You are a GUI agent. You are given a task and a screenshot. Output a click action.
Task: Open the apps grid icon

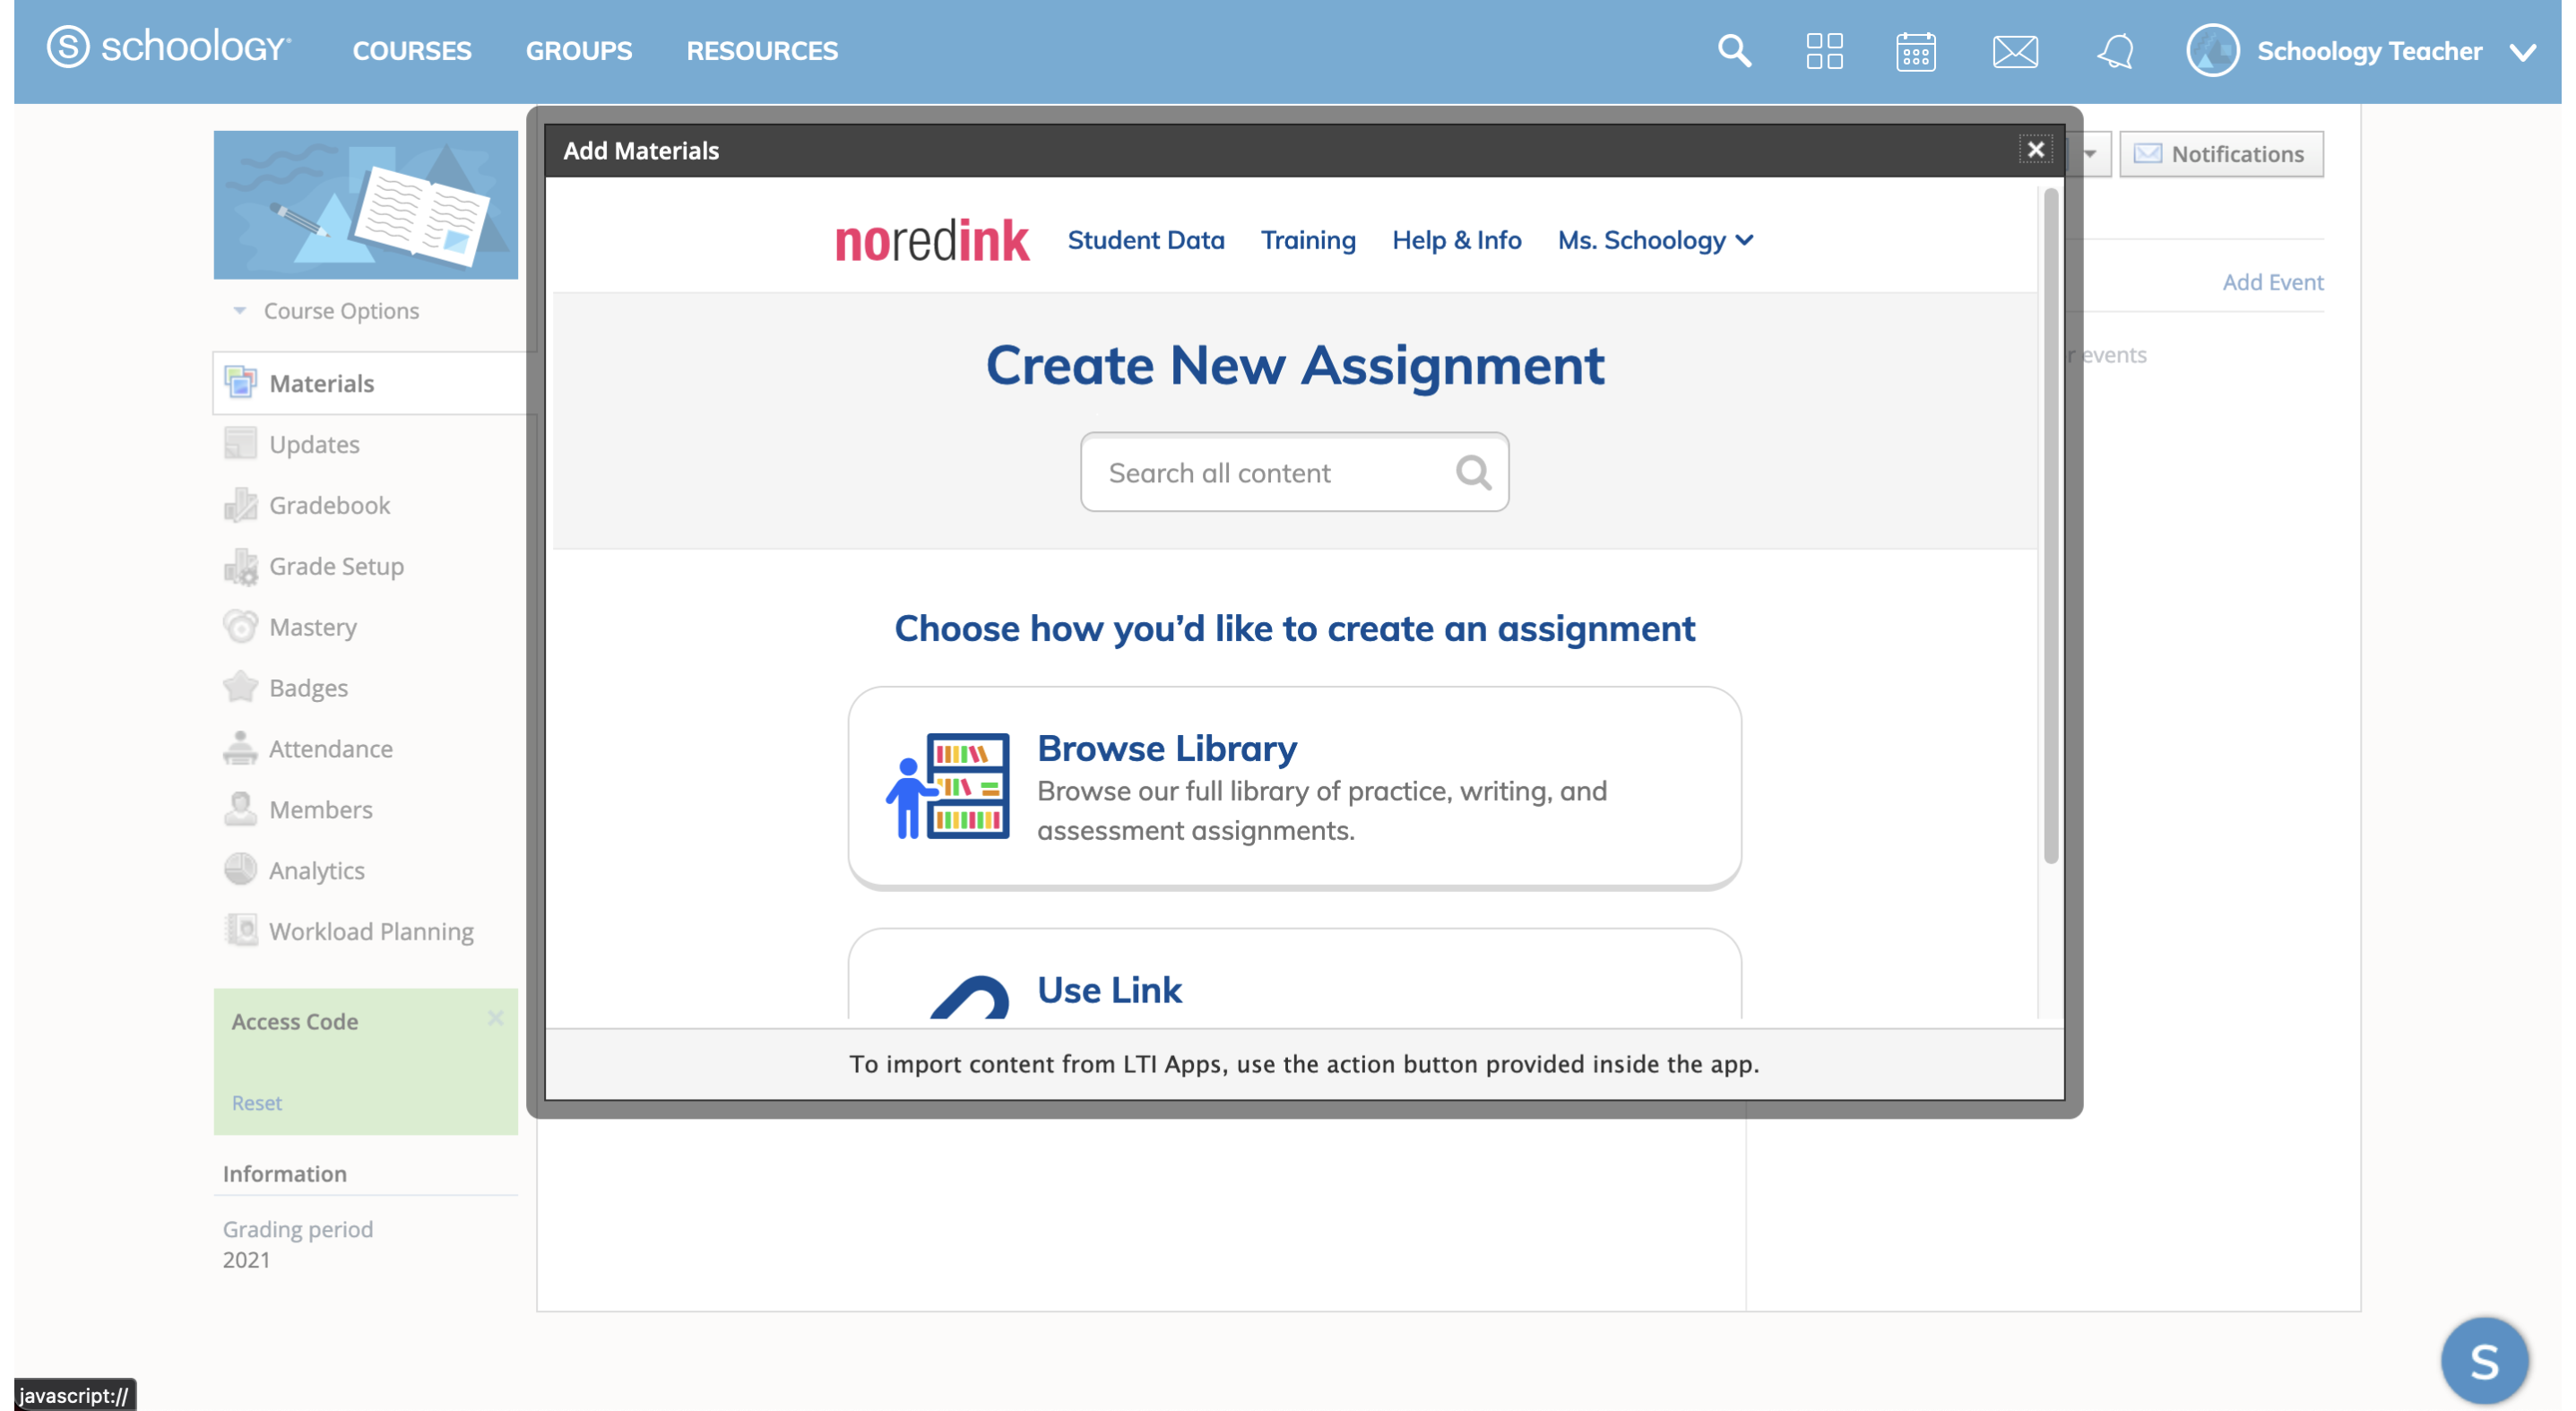(x=1824, y=50)
